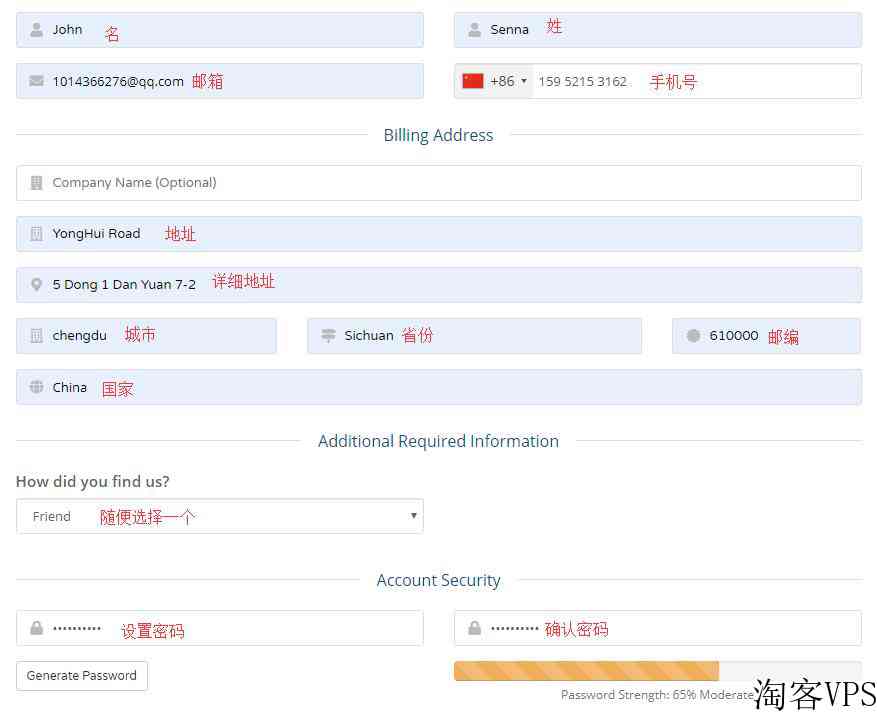
Task: Click the Generate Password button
Action: click(x=82, y=676)
